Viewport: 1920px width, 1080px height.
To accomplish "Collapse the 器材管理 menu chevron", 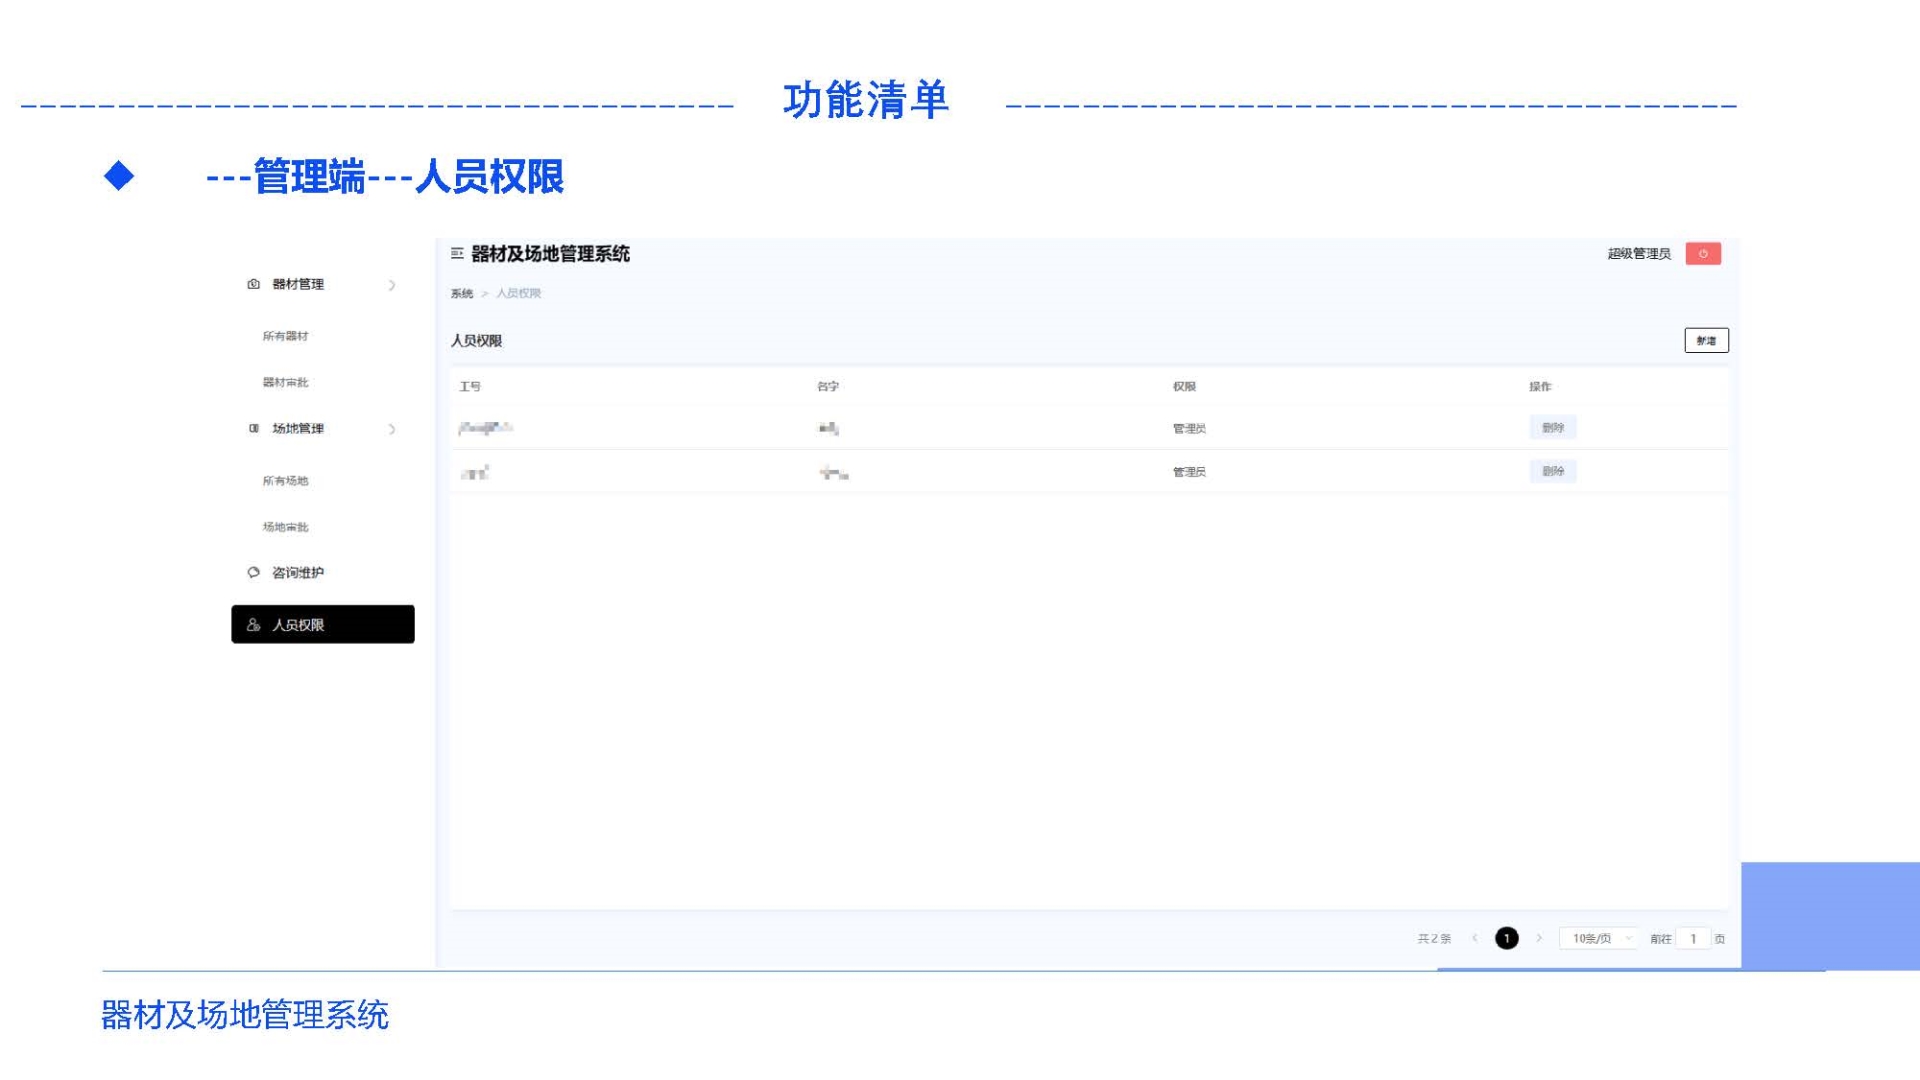I will click(392, 285).
